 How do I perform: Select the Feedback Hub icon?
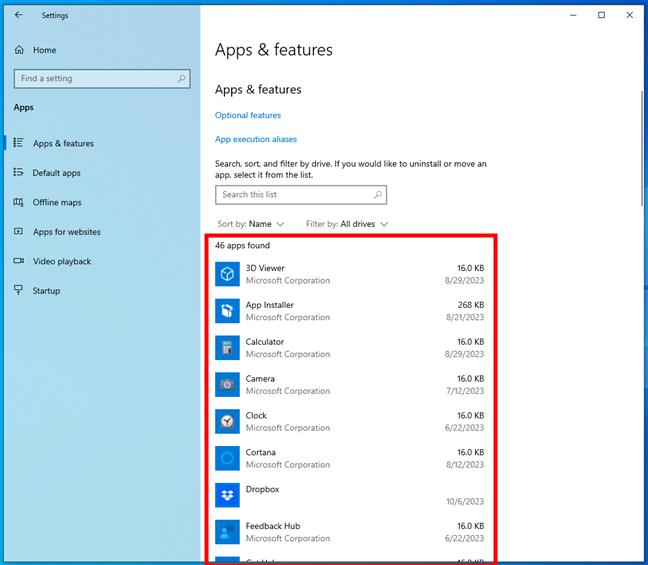click(227, 532)
